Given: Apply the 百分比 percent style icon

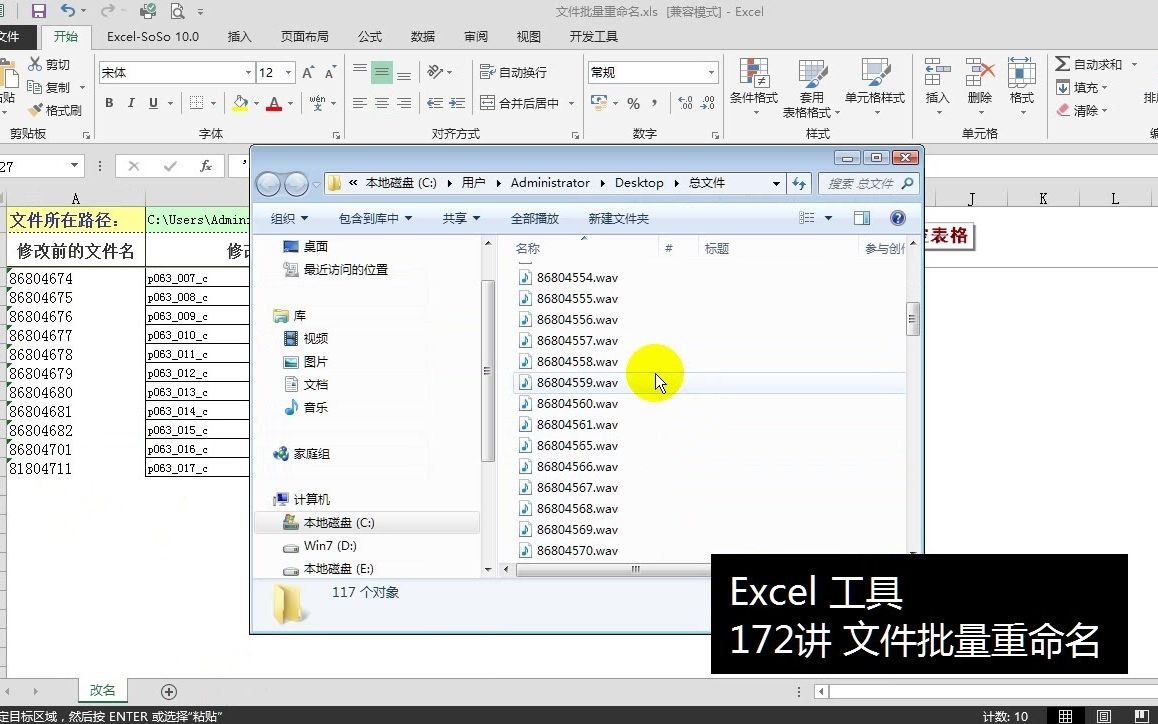Looking at the screenshot, I should 634,102.
